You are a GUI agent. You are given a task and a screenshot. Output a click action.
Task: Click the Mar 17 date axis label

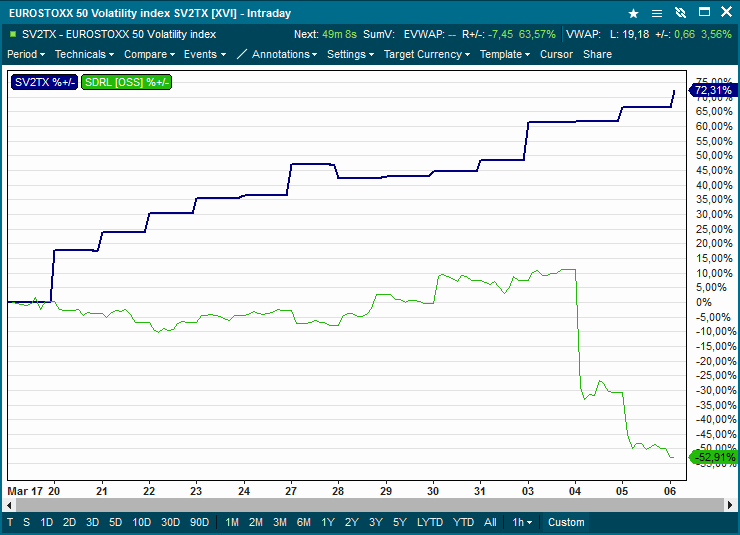pyautogui.click(x=25, y=491)
